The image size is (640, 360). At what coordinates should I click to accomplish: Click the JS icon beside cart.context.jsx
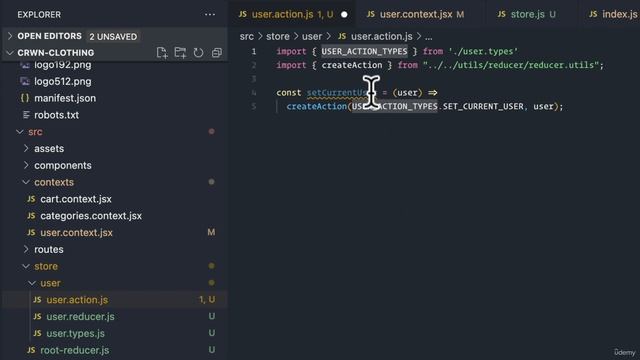click(x=31, y=199)
